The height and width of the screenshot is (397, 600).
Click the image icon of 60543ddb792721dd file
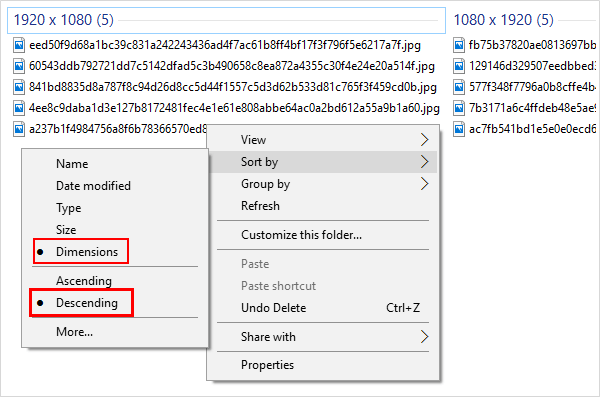click(19, 66)
